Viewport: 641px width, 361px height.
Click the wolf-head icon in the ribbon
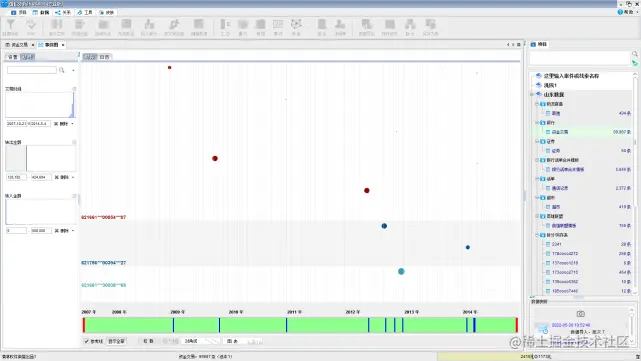click(296, 25)
